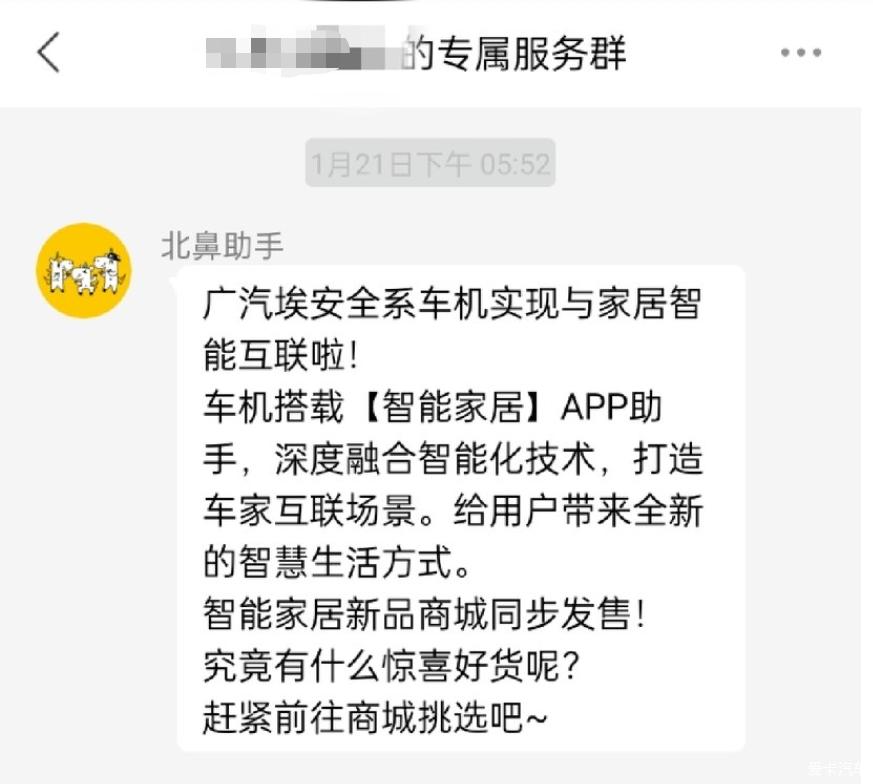Tap the APP助 text in the message
The width and height of the screenshot is (873, 784).
pyautogui.click(x=612, y=407)
